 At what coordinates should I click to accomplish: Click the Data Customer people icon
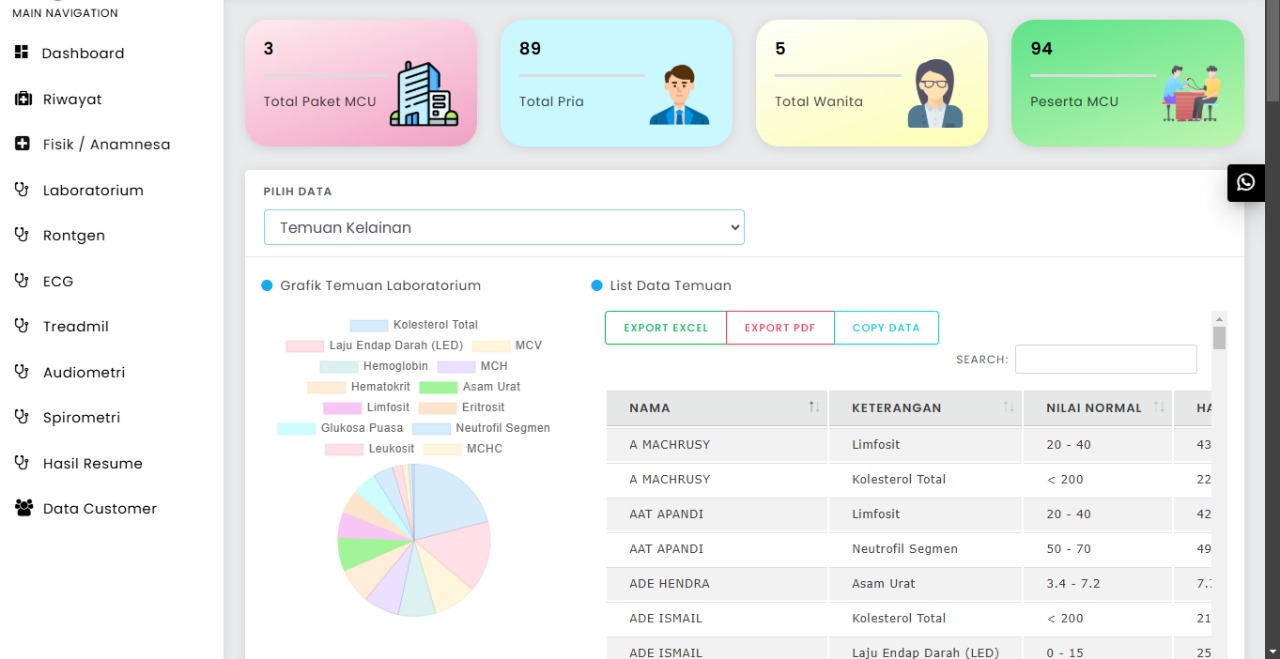point(23,508)
